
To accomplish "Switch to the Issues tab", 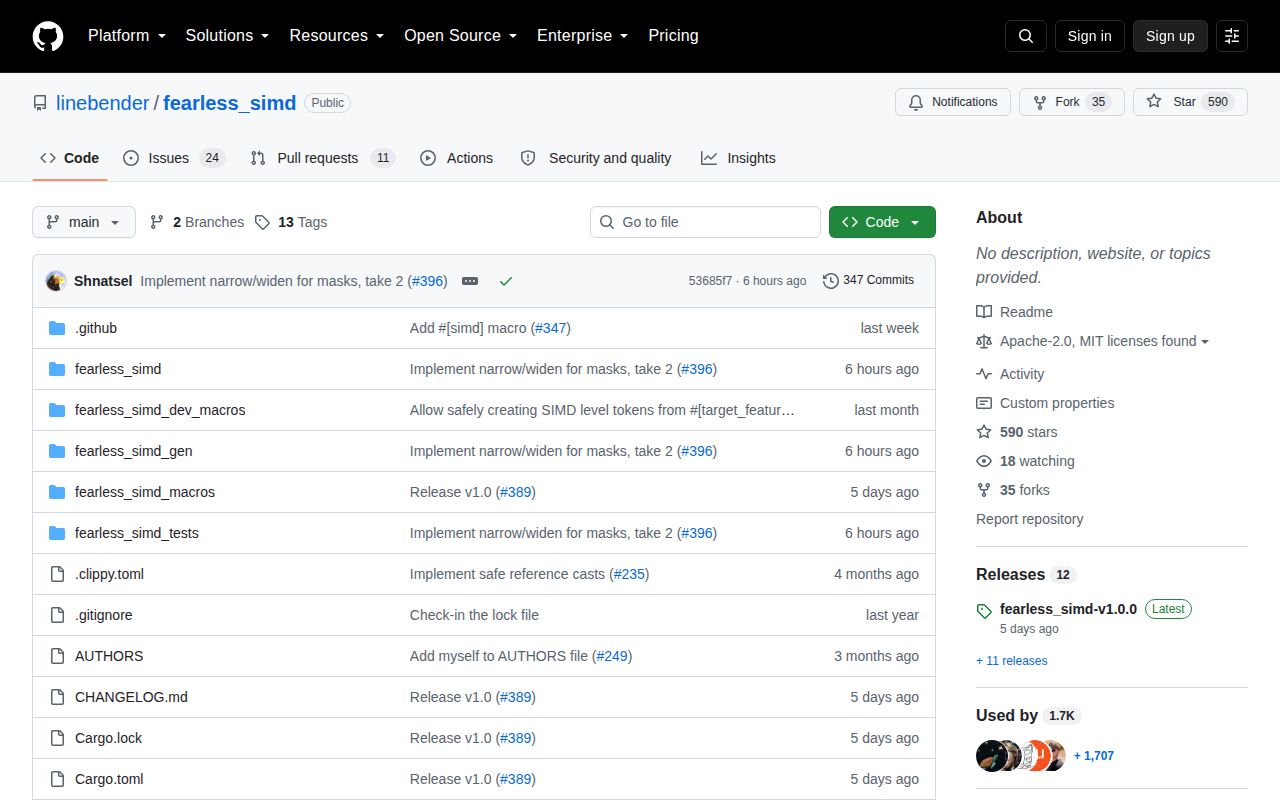I will pos(174,158).
